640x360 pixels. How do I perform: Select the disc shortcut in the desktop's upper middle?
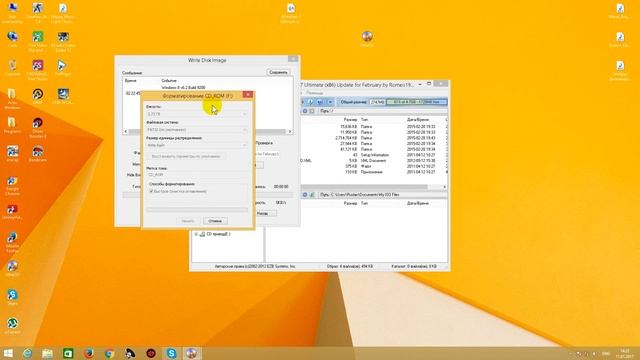click(367, 38)
